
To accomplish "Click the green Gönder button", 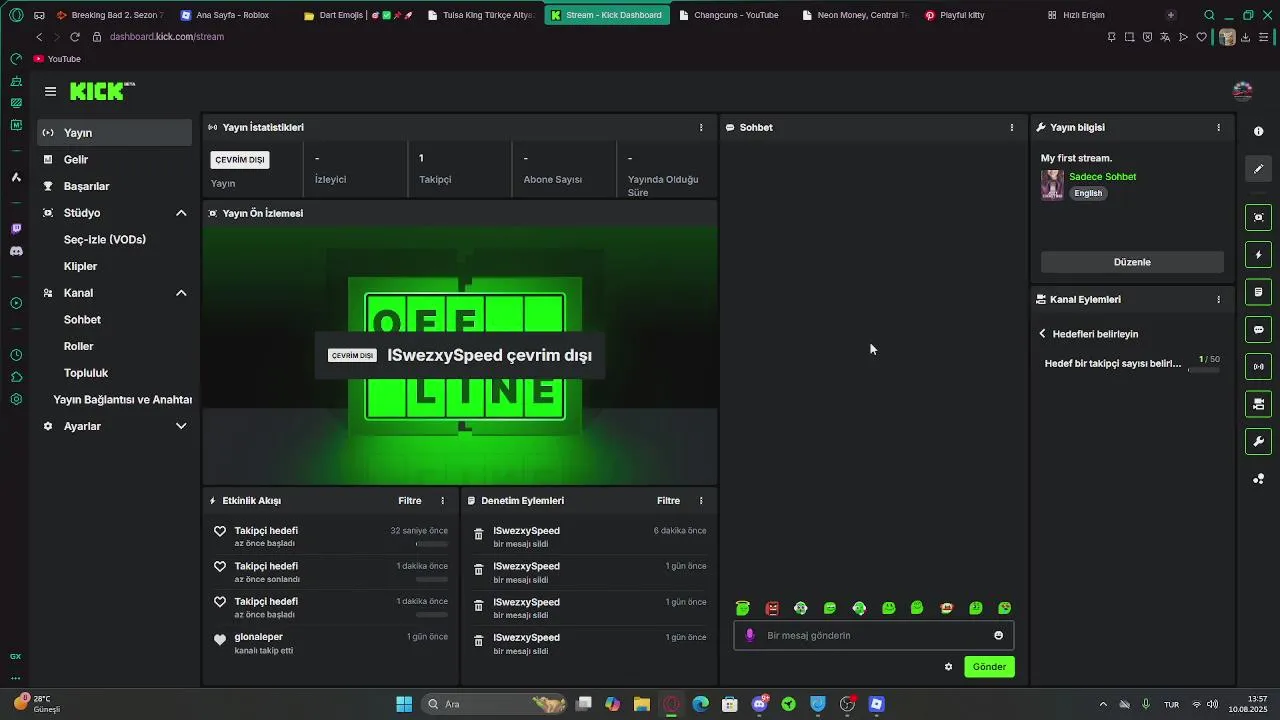I will click(x=989, y=667).
